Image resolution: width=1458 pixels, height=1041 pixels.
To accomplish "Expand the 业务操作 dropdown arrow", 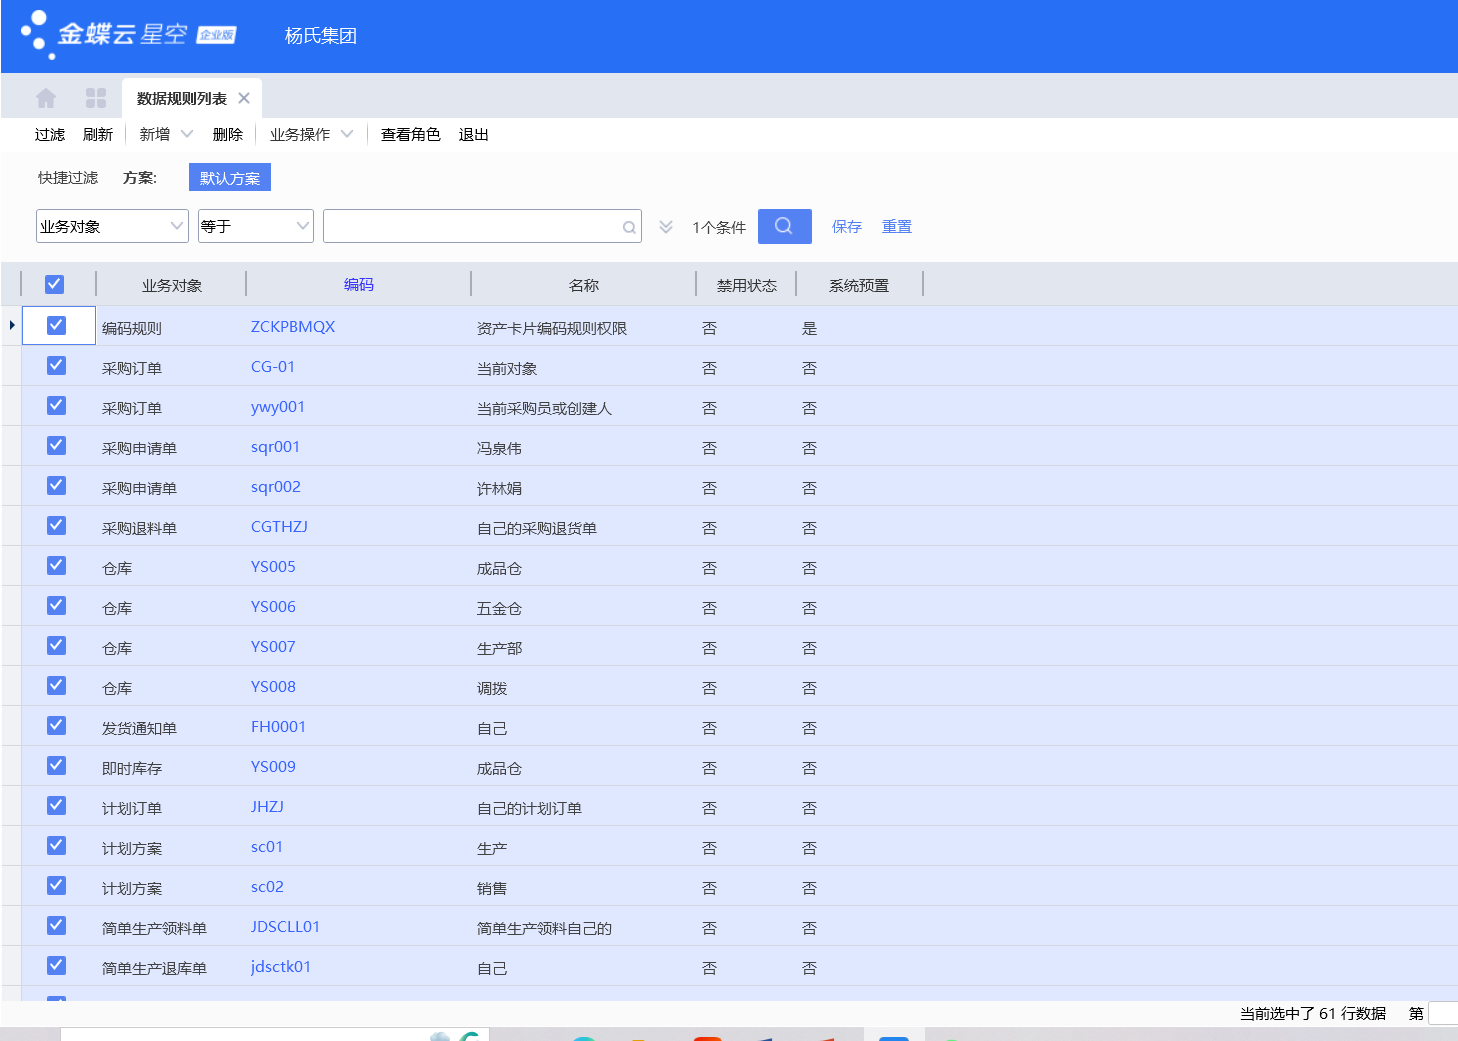I will tap(347, 134).
